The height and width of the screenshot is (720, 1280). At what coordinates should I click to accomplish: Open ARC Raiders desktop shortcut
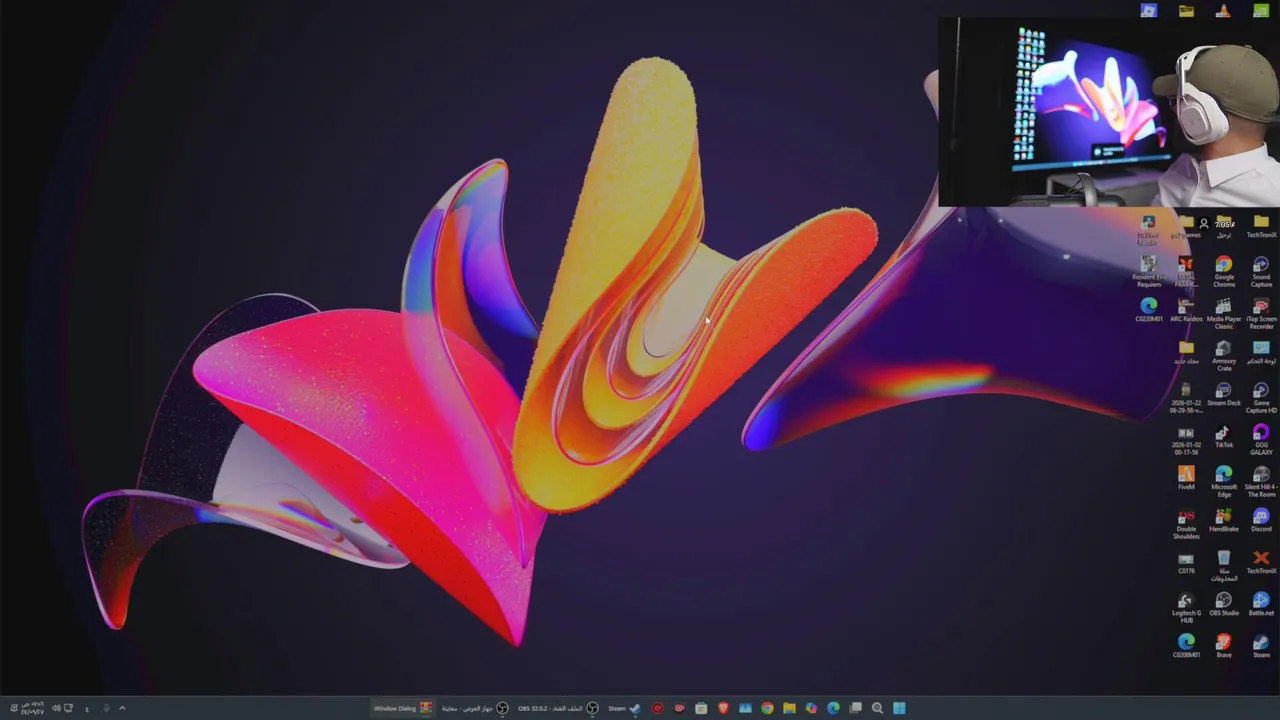pyautogui.click(x=1186, y=312)
